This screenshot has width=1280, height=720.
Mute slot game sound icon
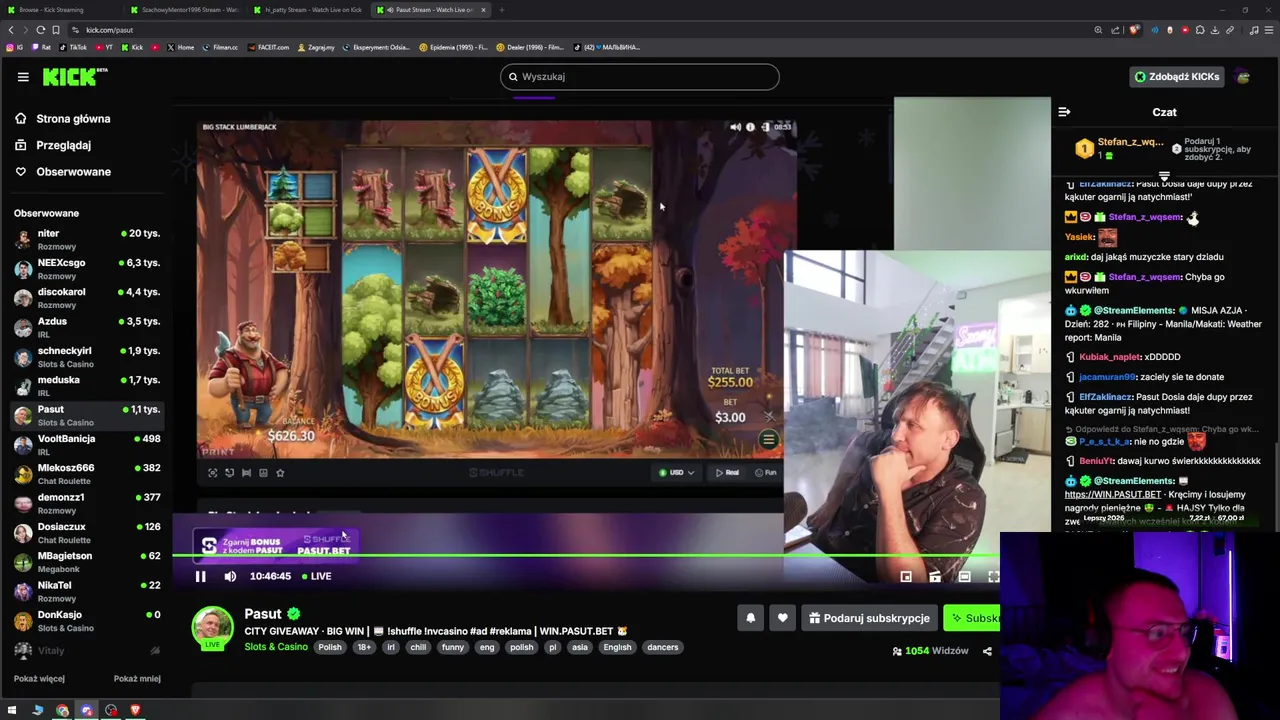[736, 127]
